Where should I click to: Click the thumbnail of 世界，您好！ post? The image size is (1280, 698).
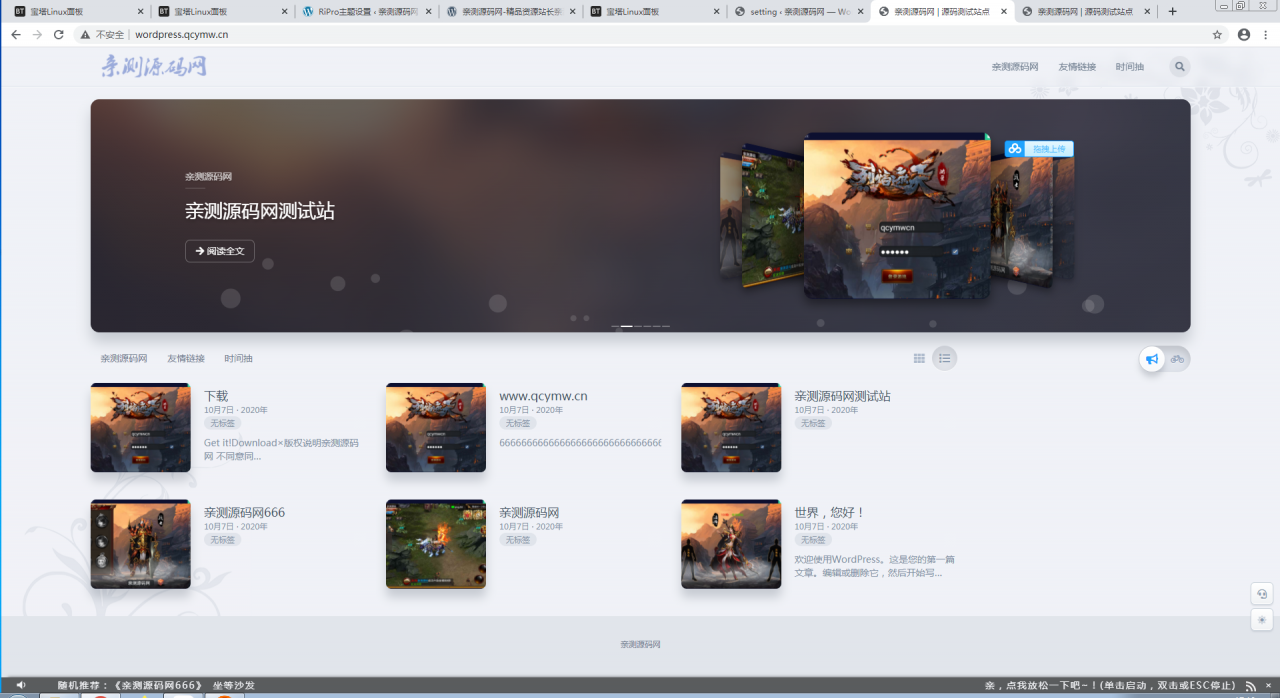click(731, 544)
